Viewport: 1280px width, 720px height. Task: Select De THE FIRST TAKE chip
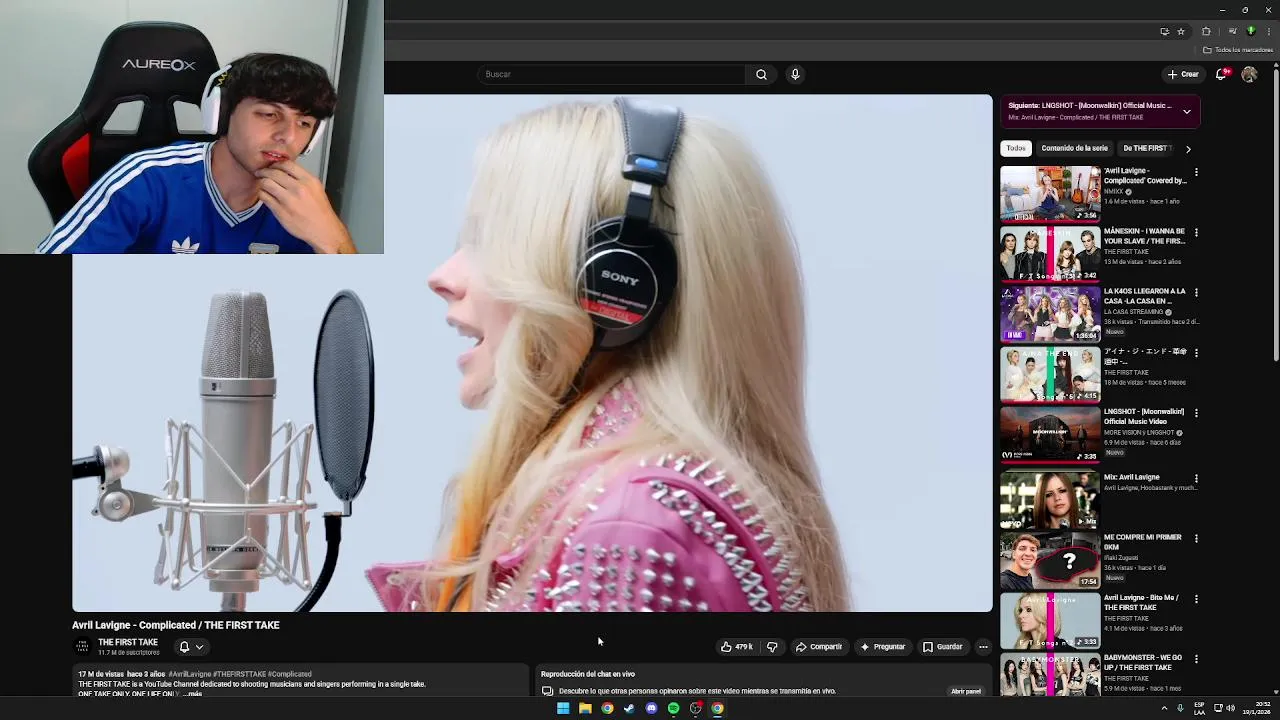pos(1146,148)
